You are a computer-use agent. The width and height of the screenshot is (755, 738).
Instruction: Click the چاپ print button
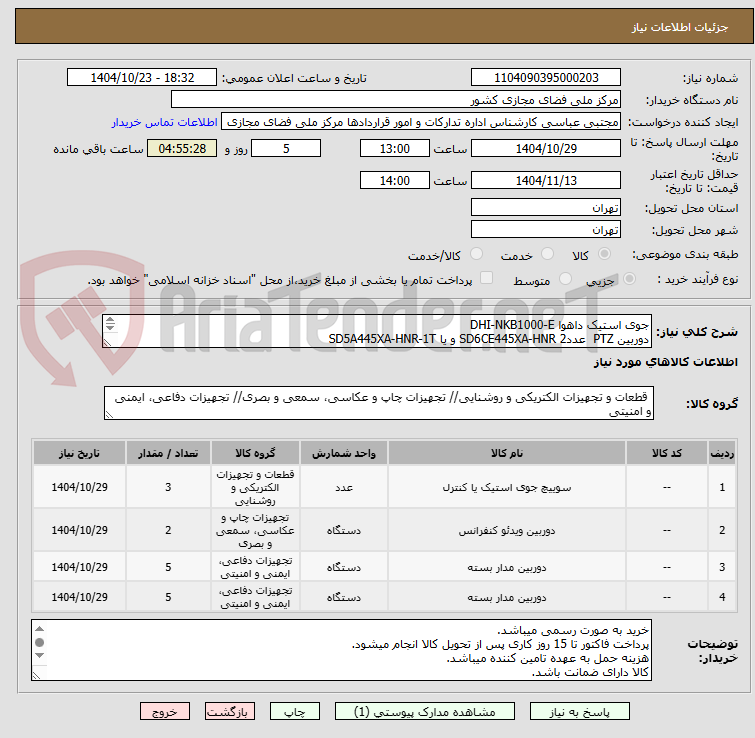(x=295, y=712)
